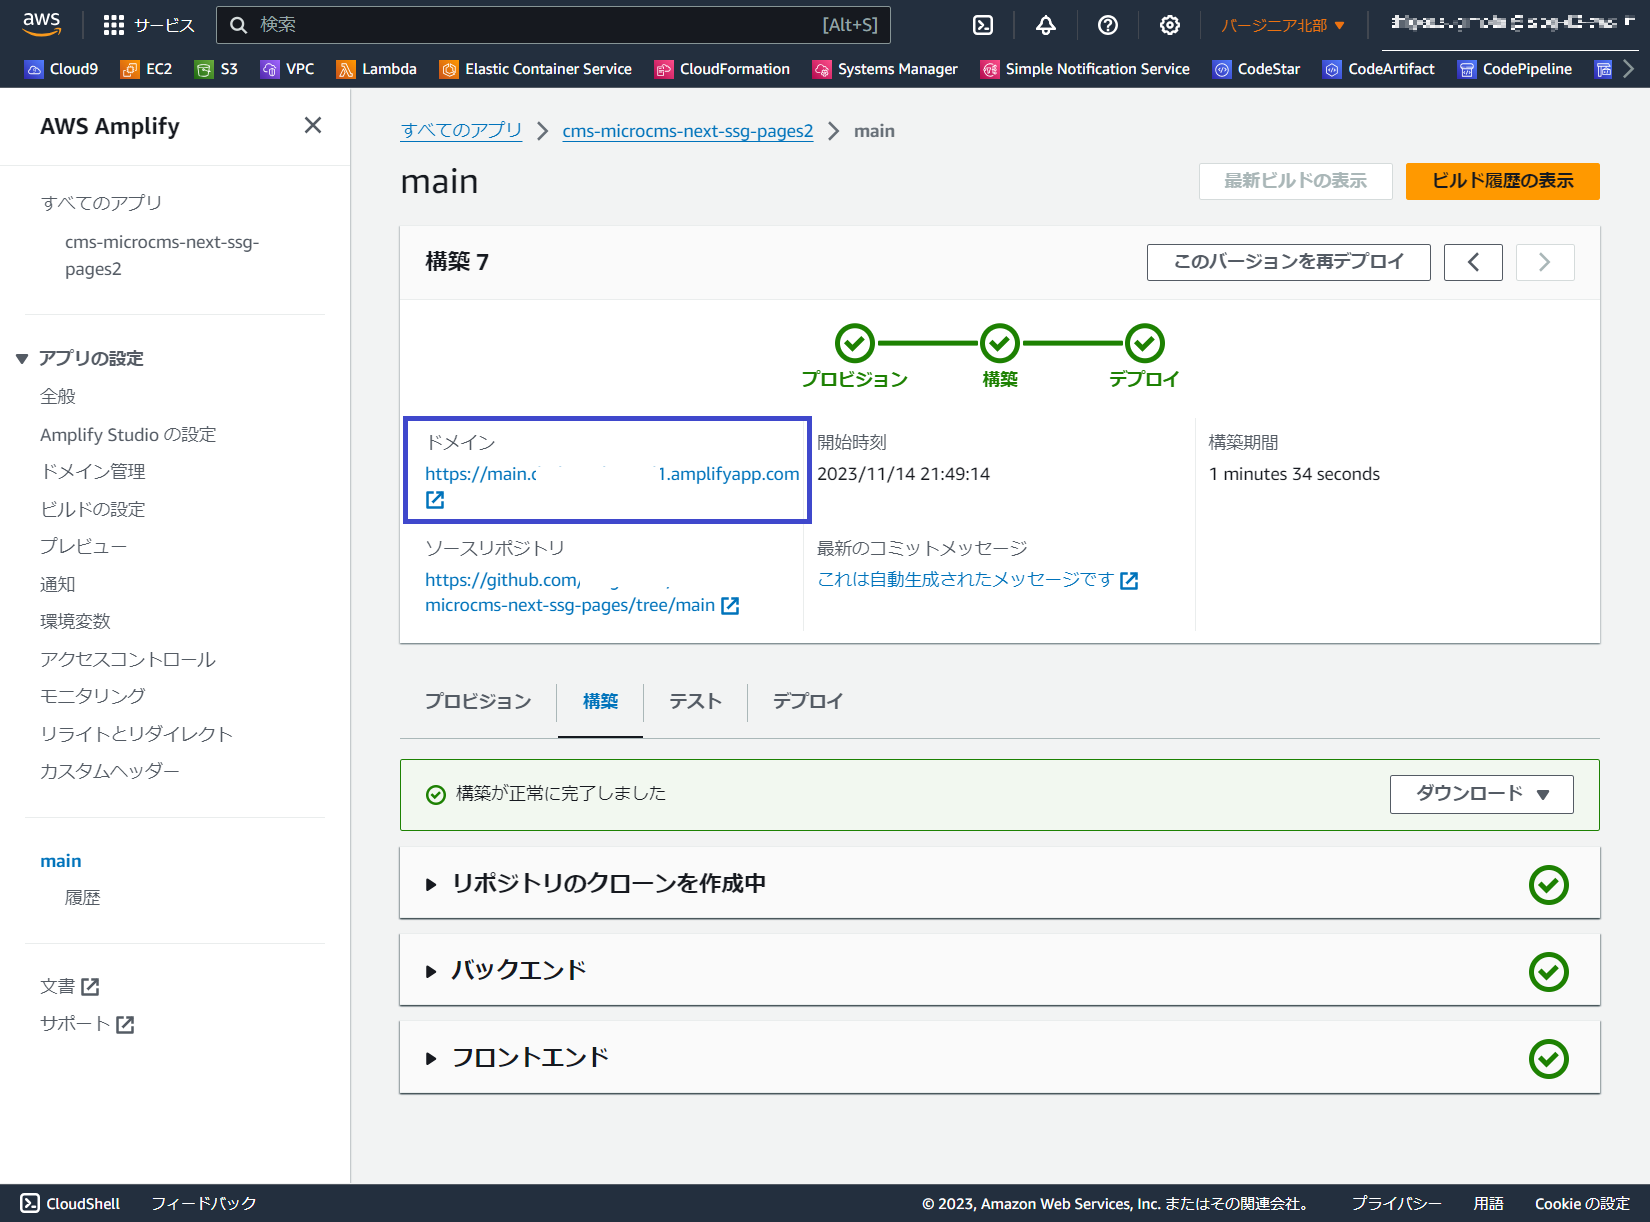Open the AWS home logo
The height and width of the screenshot is (1222, 1650).
(42, 24)
